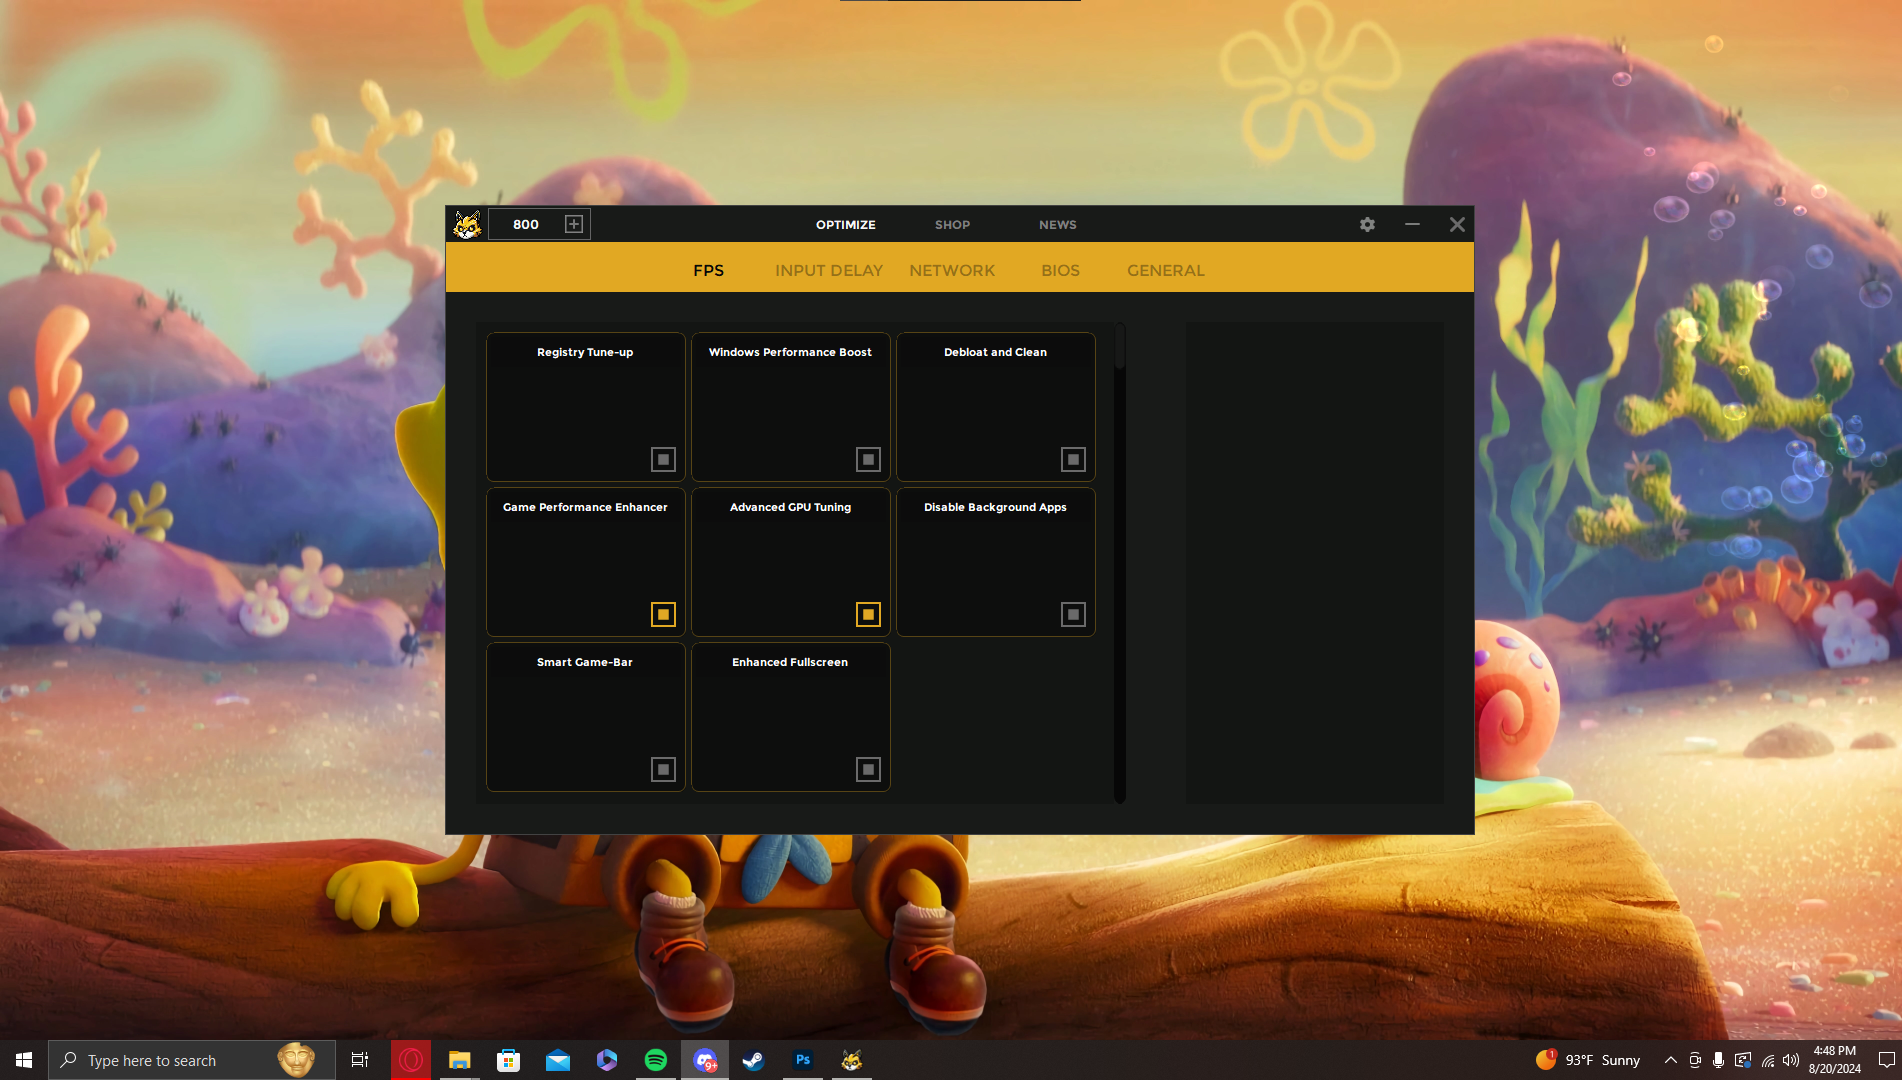This screenshot has height=1080, width=1902.
Task: Click the fox optimizer taskbar icon
Action: (x=851, y=1060)
